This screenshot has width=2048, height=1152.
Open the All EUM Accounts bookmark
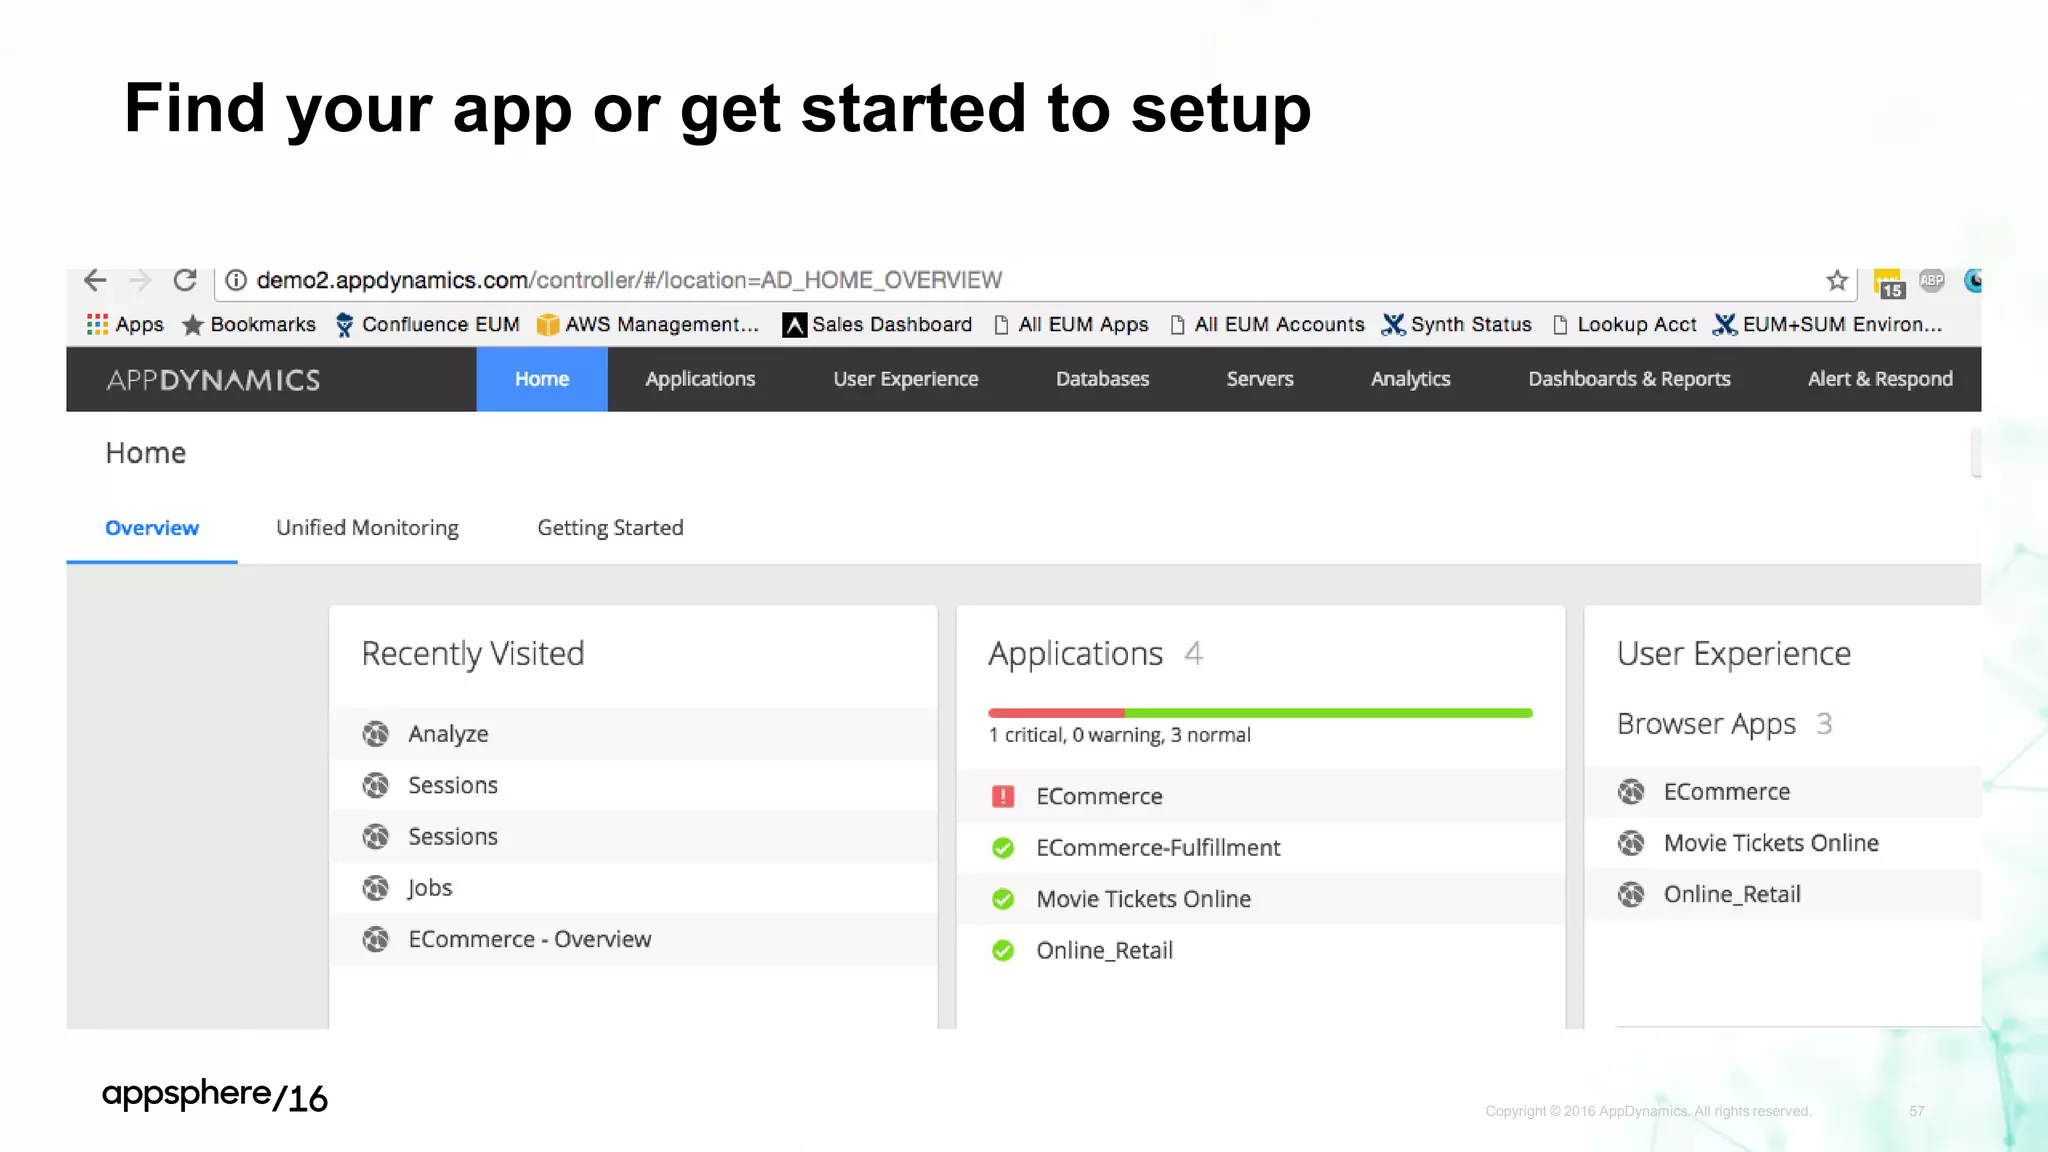(x=1267, y=324)
